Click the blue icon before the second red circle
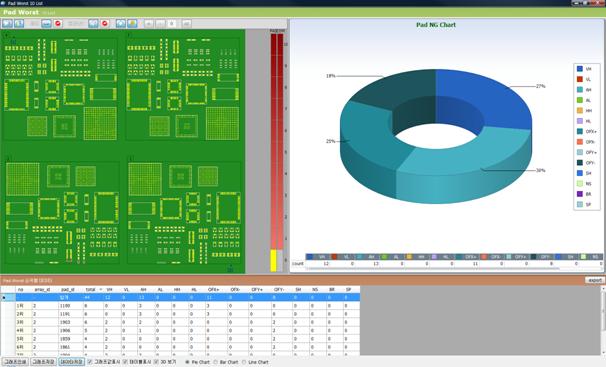This screenshot has height=367, width=606. 93,24
